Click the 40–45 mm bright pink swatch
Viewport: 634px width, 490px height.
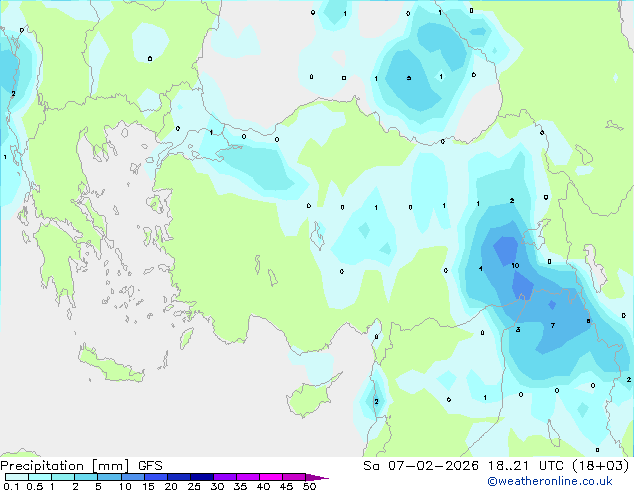click(271, 477)
